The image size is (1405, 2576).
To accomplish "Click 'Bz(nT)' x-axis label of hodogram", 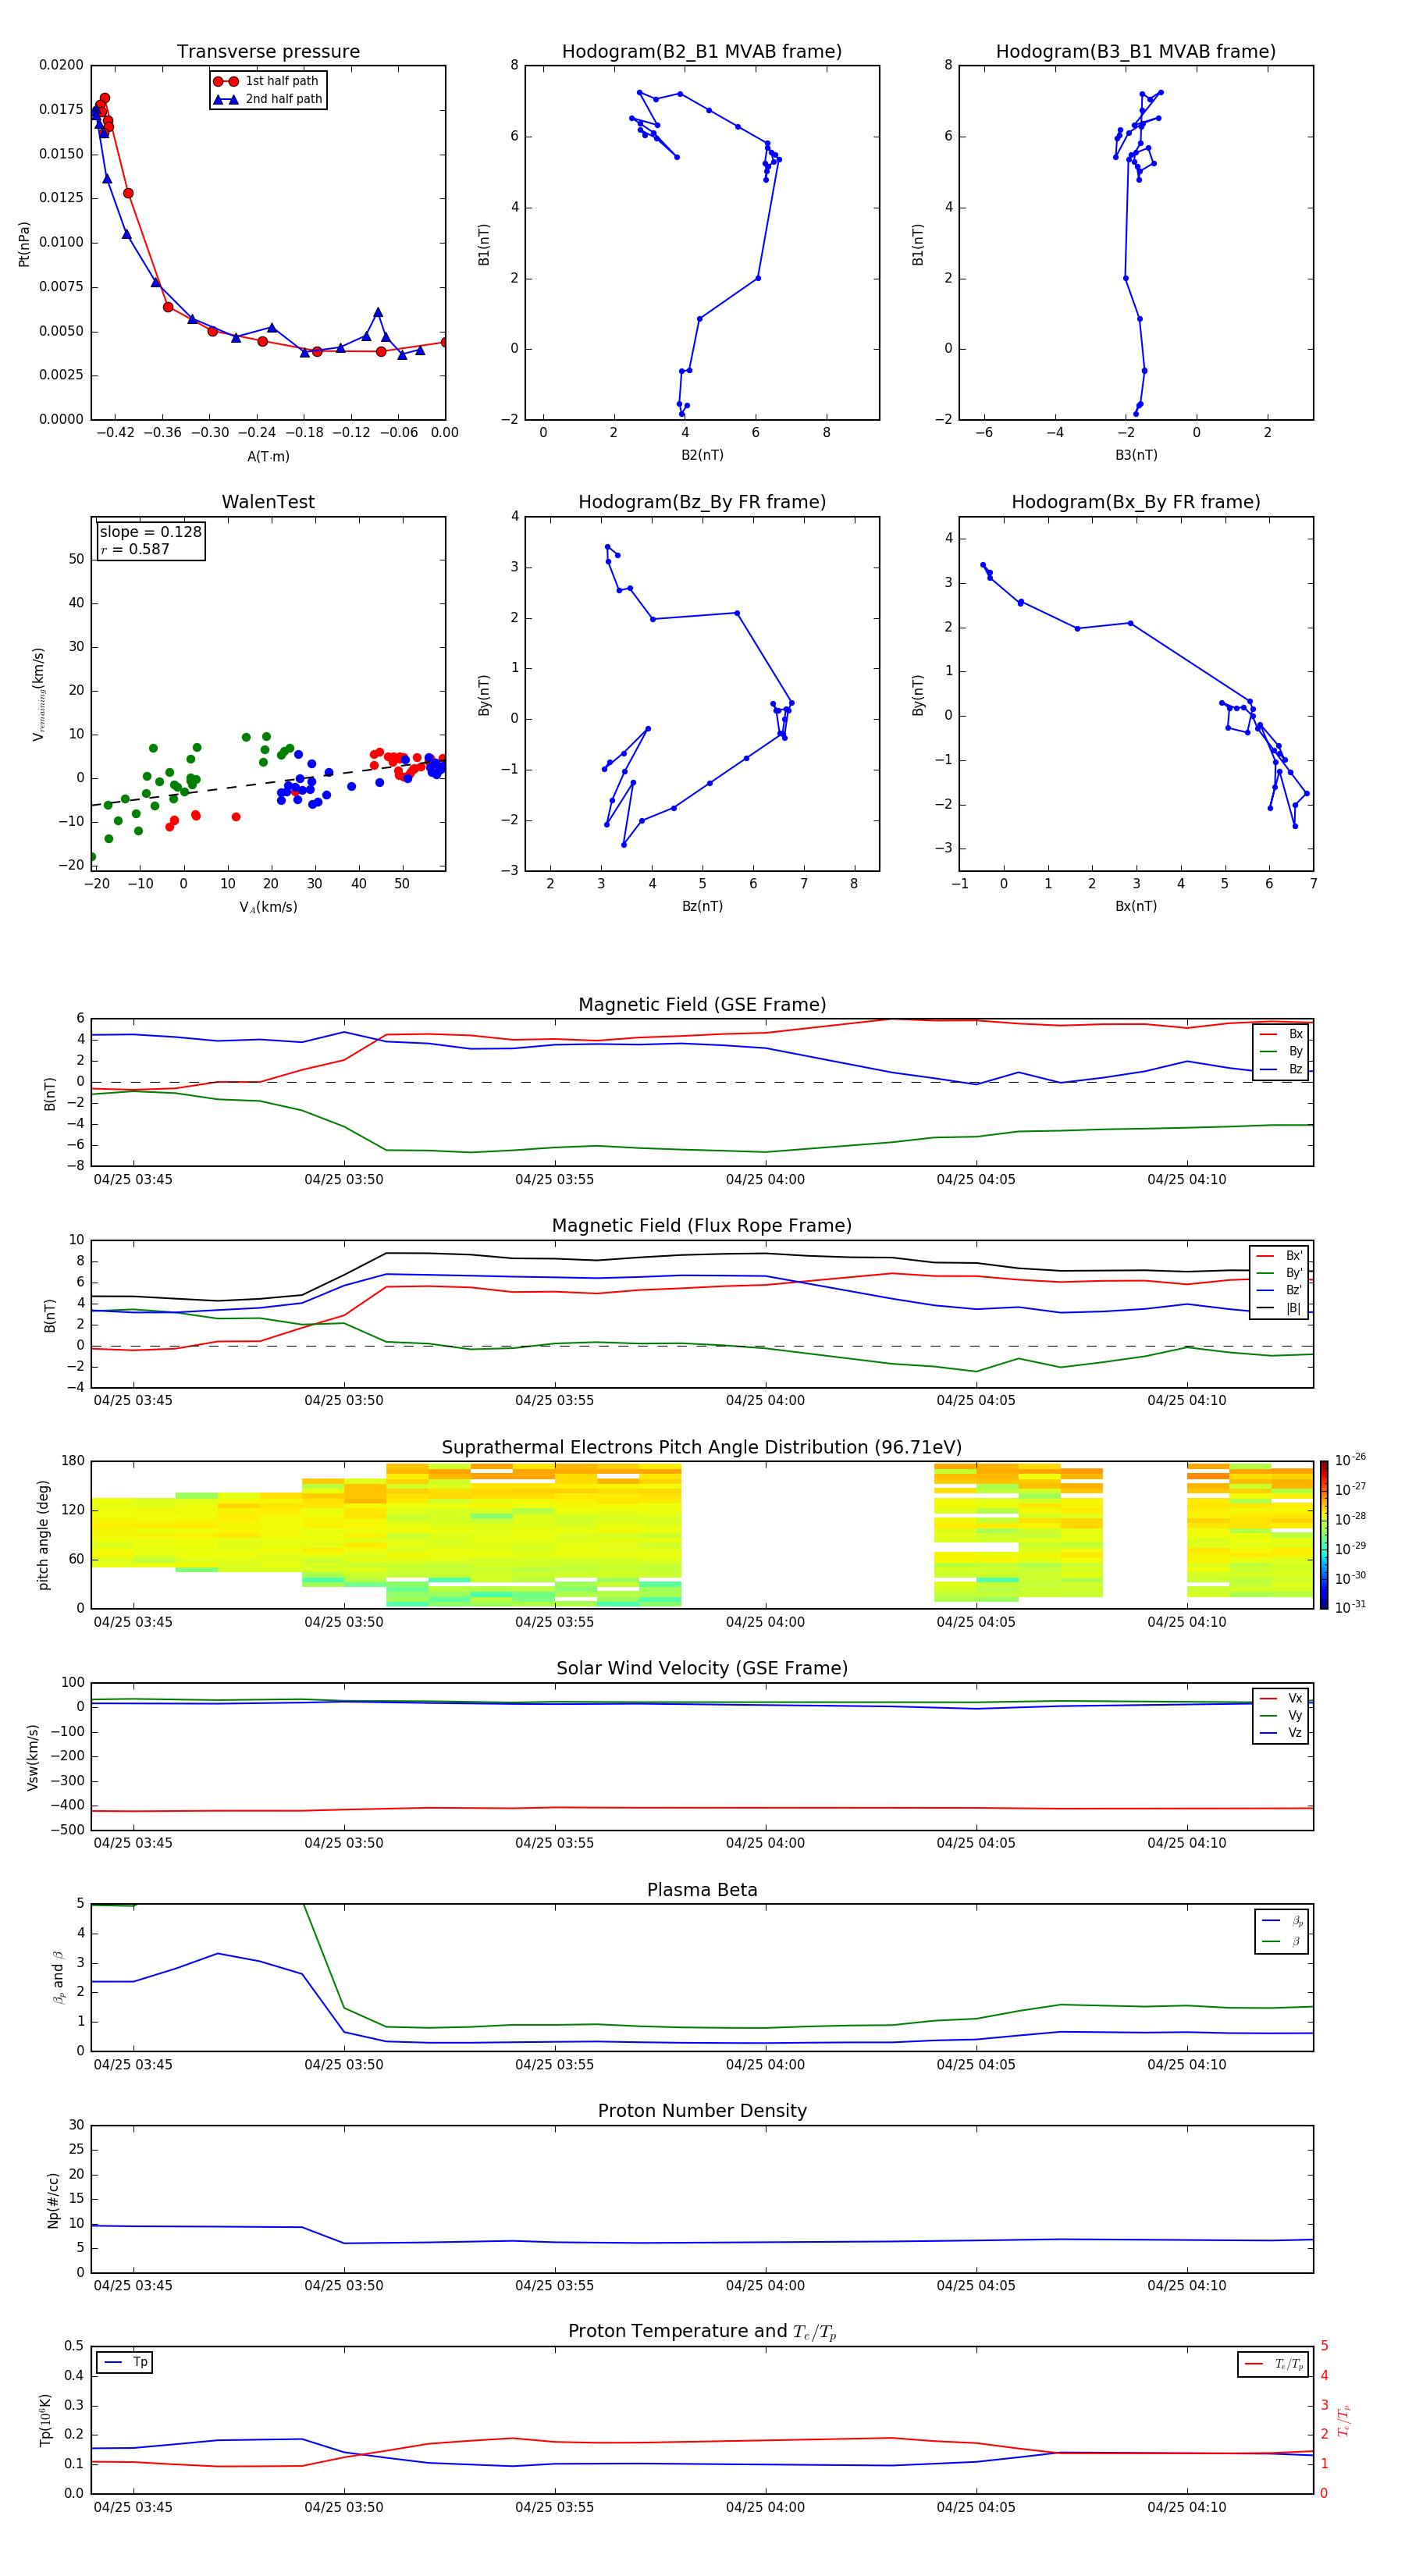I will [702, 906].
